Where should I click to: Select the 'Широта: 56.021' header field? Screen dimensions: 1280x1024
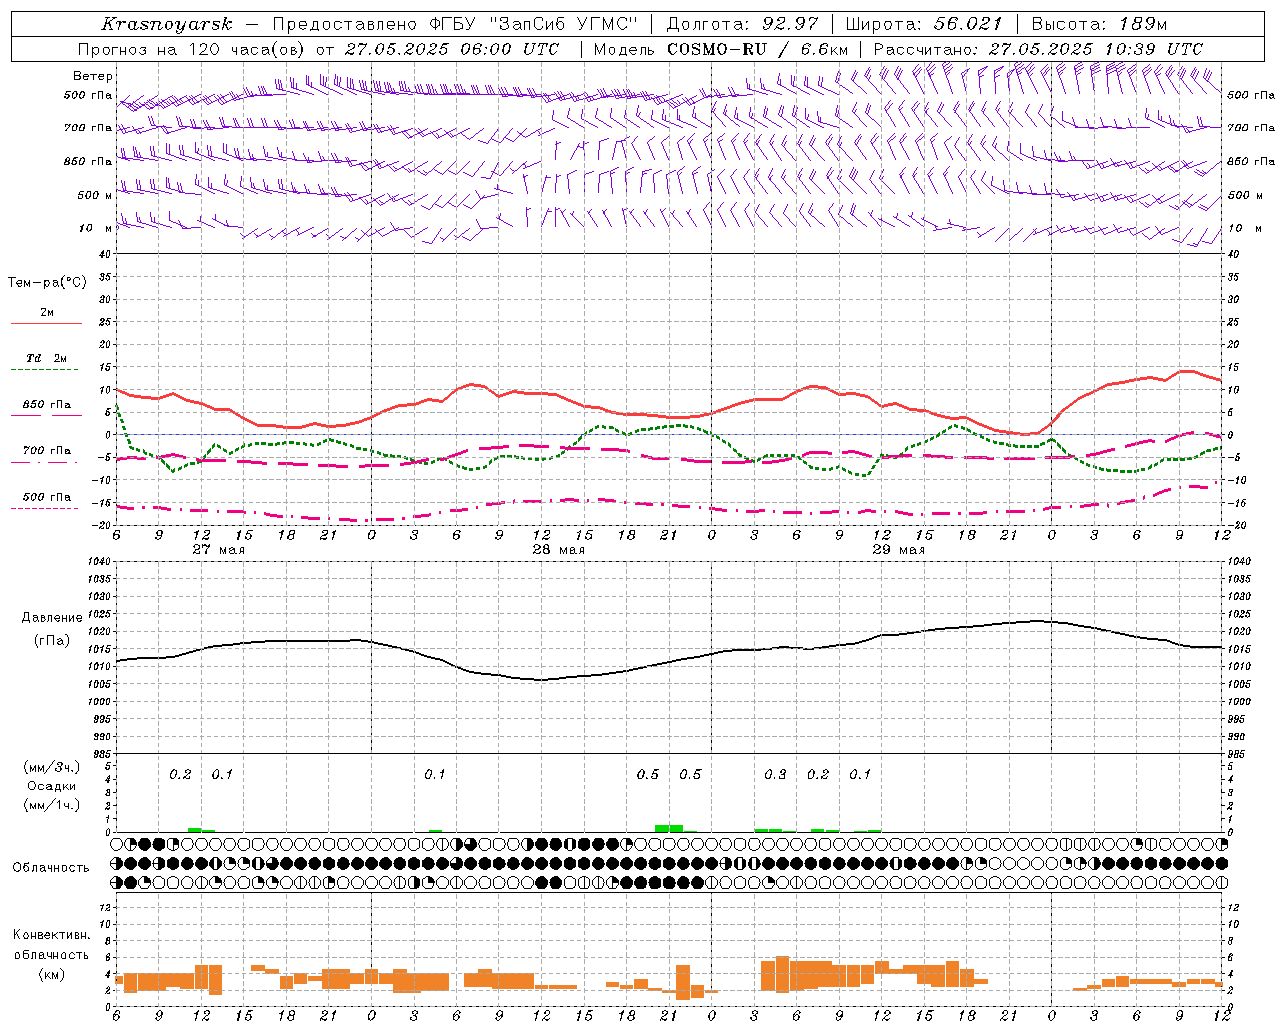(x=923, y=24)
